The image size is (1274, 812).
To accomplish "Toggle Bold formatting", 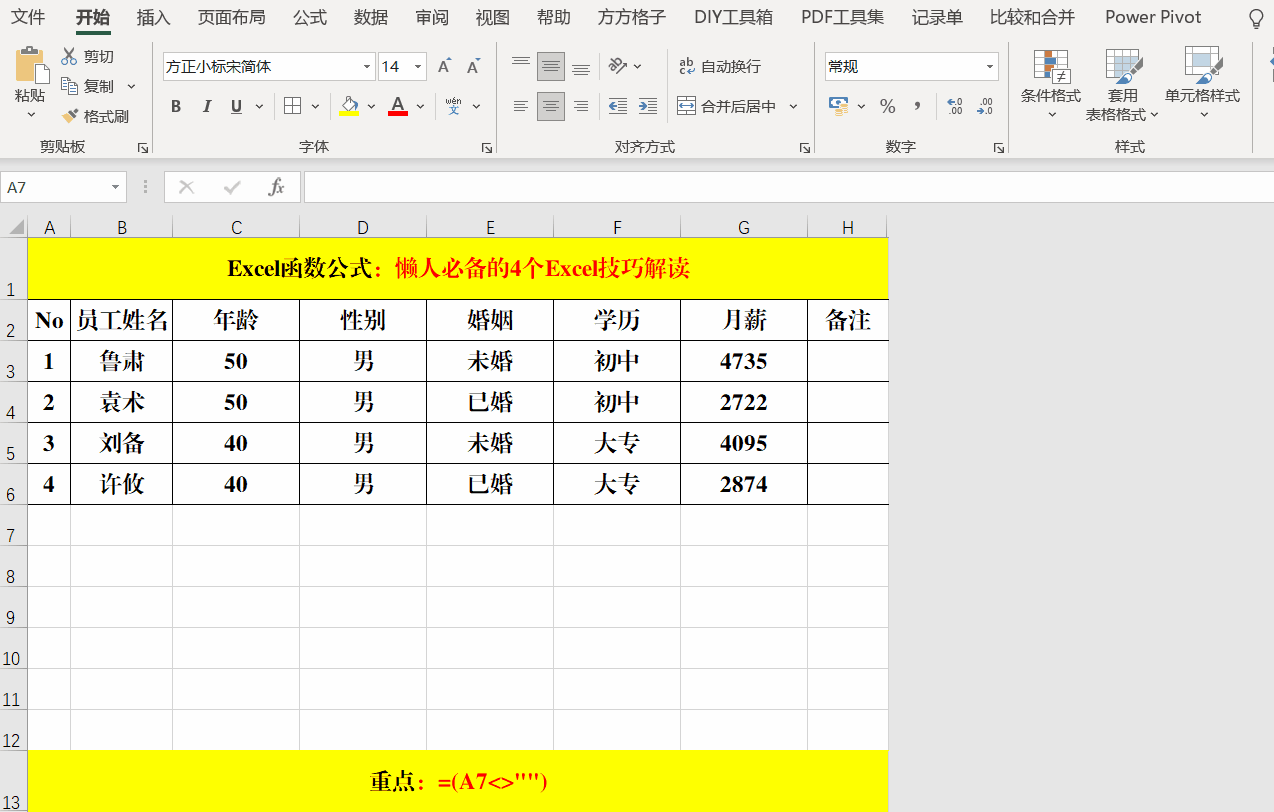I will pyautogui.click(x=176, y=106).
